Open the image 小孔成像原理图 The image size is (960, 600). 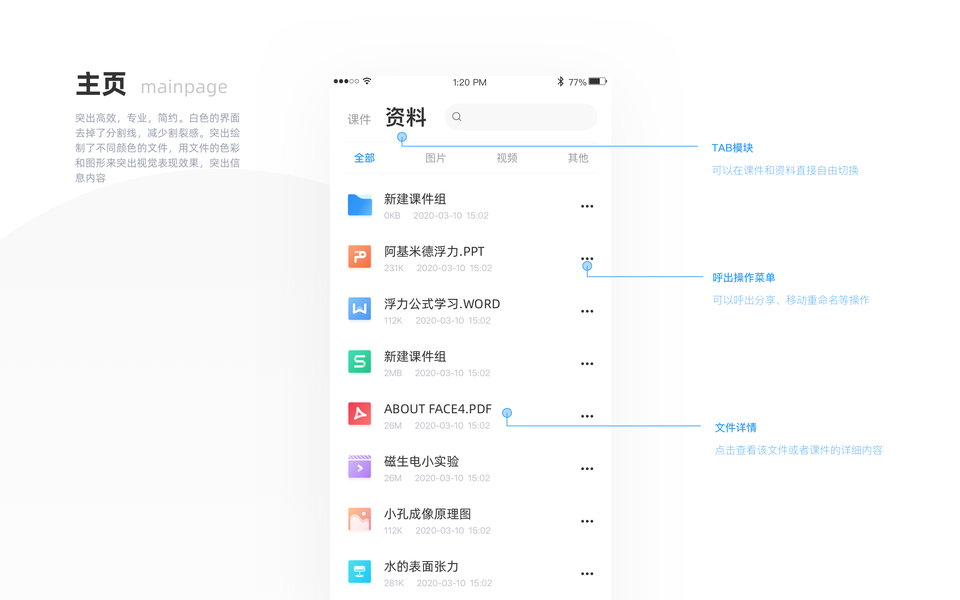coord(427,514)
